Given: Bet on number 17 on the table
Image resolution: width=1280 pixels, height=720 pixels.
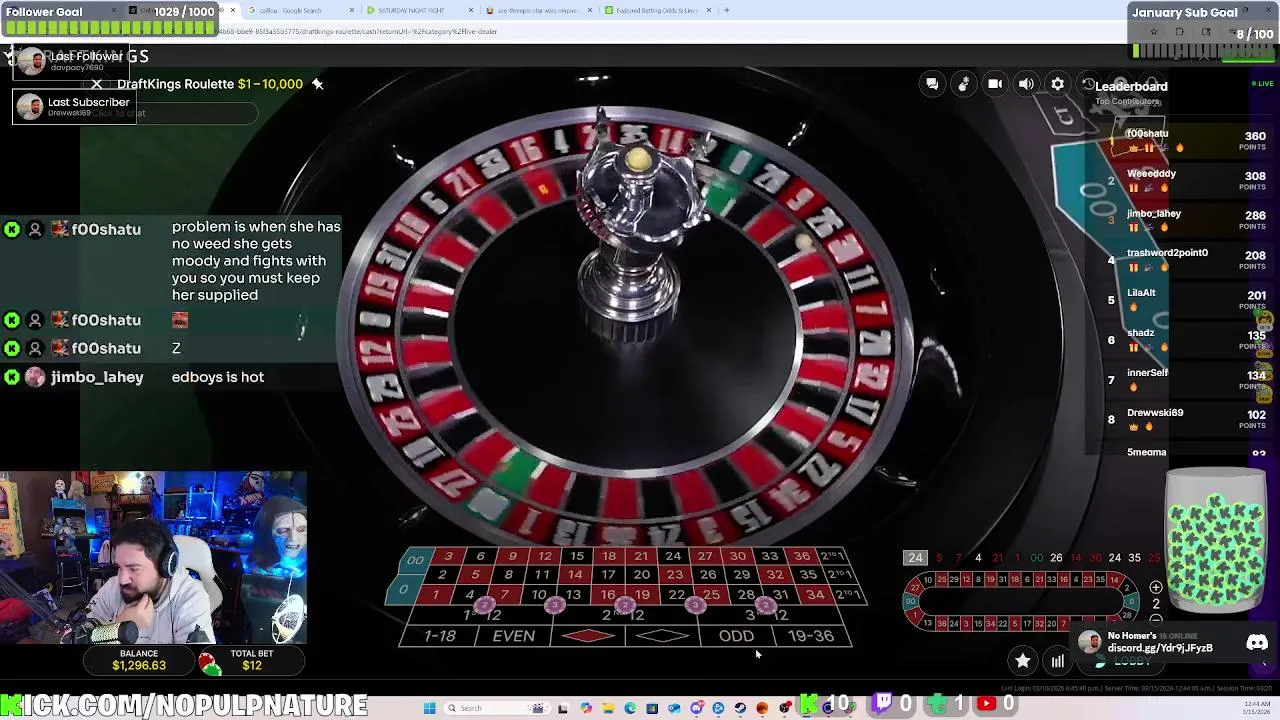Looking at the screenshot, I should 608,575.
